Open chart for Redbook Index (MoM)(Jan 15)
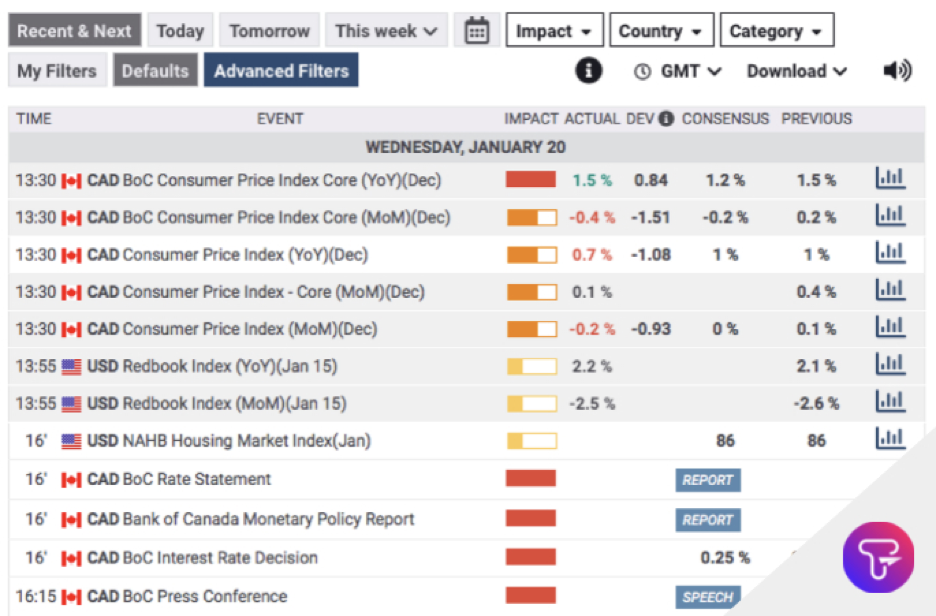The image size is (936, 616). 890,401
